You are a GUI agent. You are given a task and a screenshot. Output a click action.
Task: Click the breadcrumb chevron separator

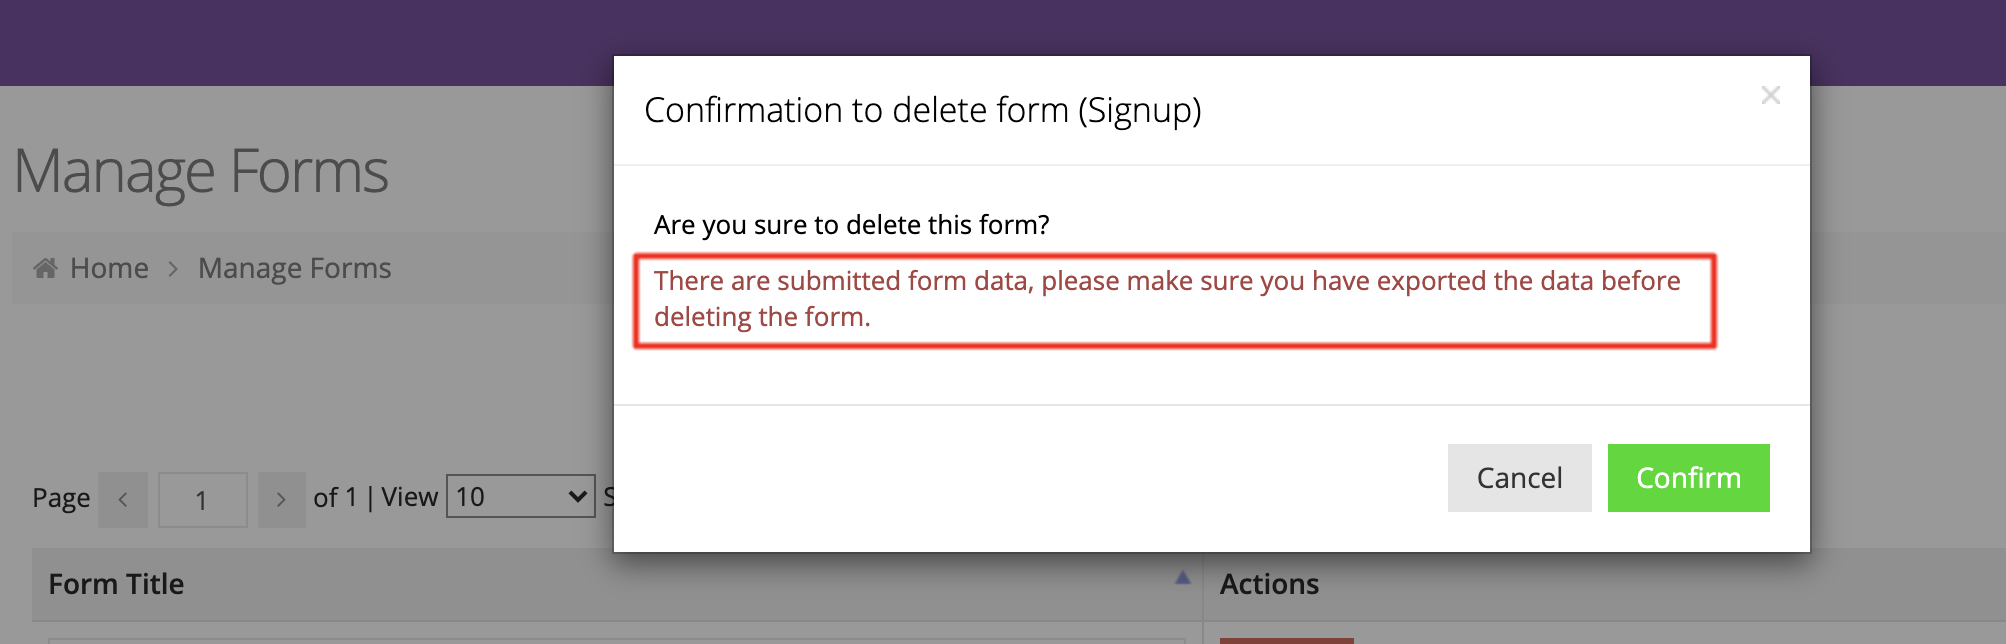tap(173, 269)
